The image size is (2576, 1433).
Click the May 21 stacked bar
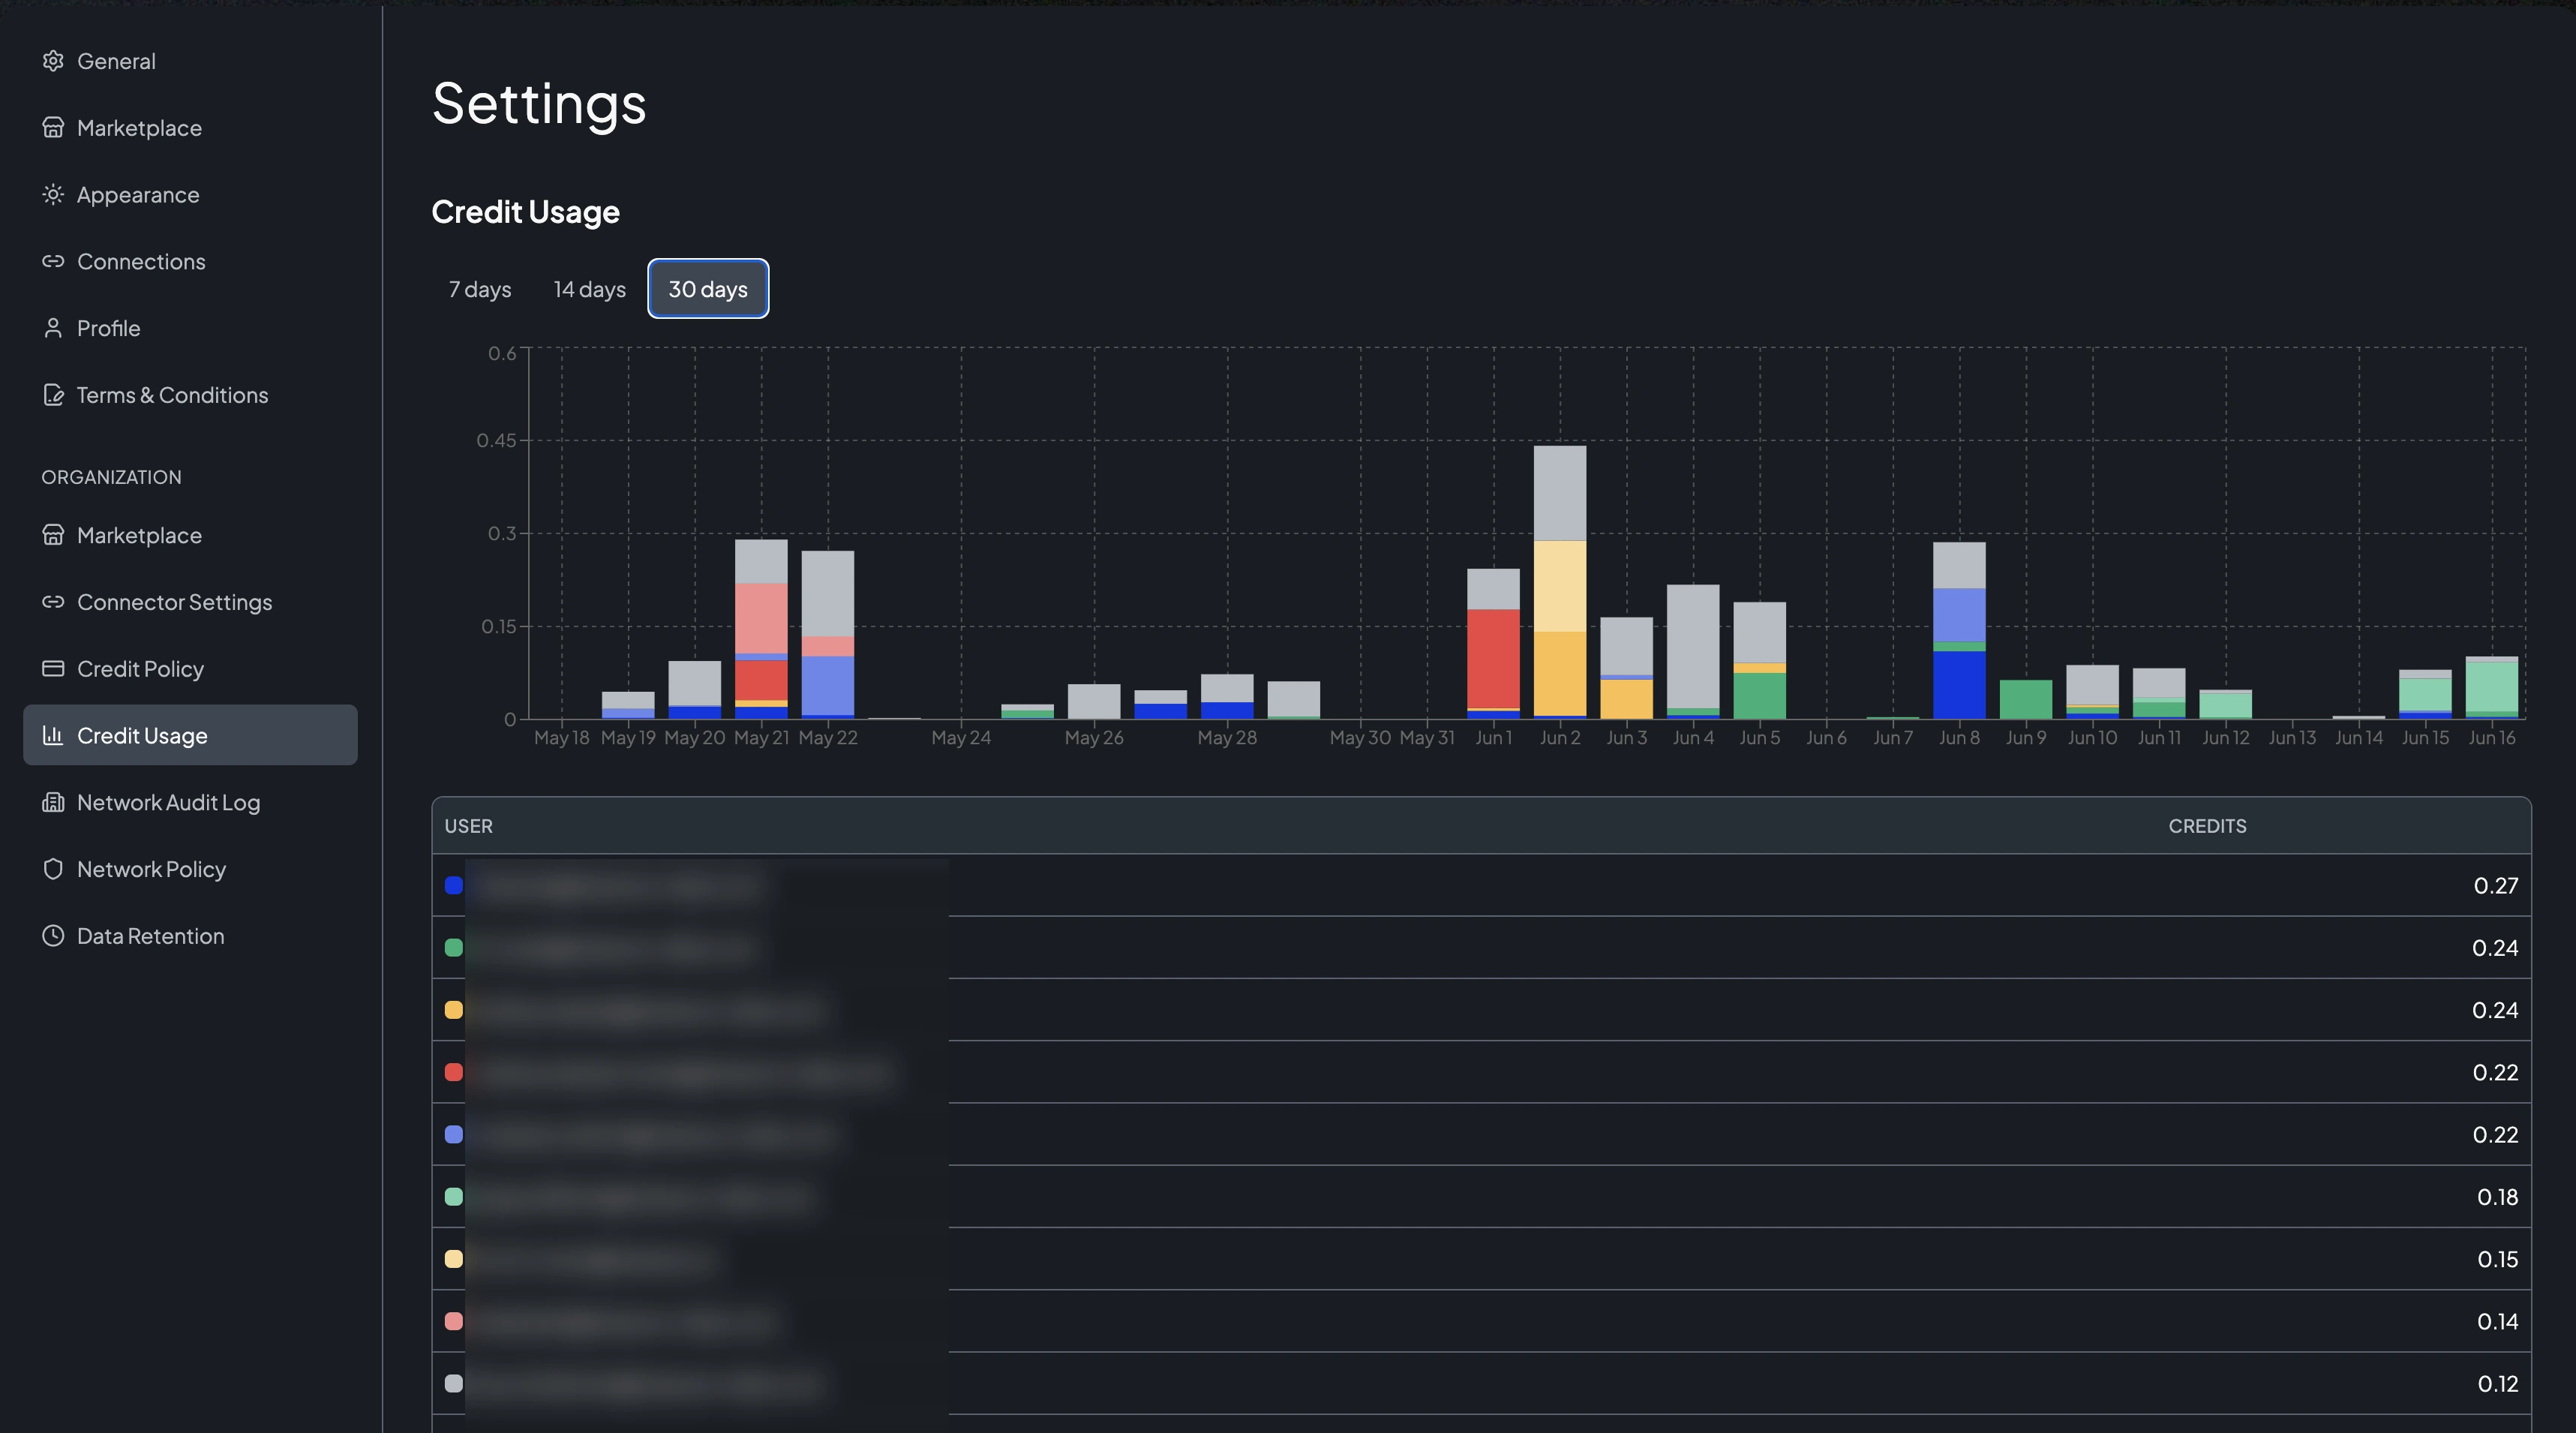(x=761, y=629)
